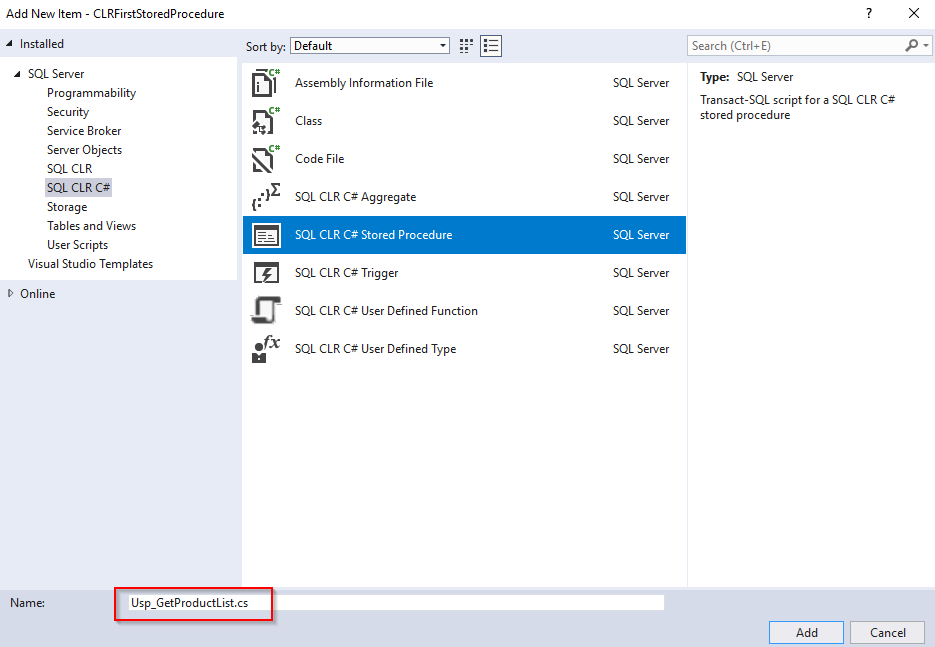This screenshot has width=935, height=647.
Task: Click the SQL CLR C# Stored Procedure icon
Action: (x=265, y=235)
